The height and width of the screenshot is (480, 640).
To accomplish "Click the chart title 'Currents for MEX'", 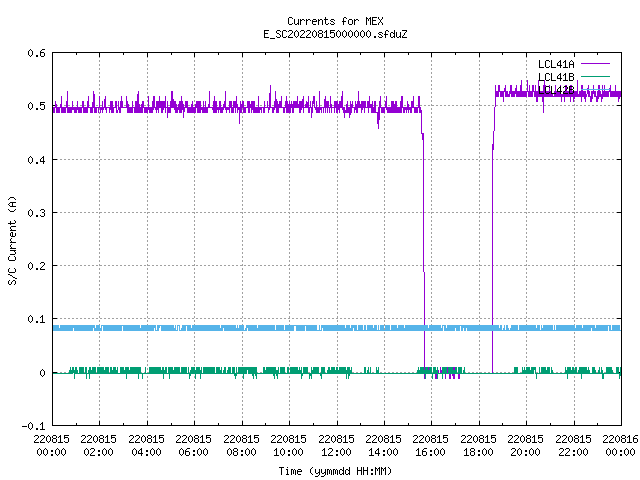I will click(335, 21).
